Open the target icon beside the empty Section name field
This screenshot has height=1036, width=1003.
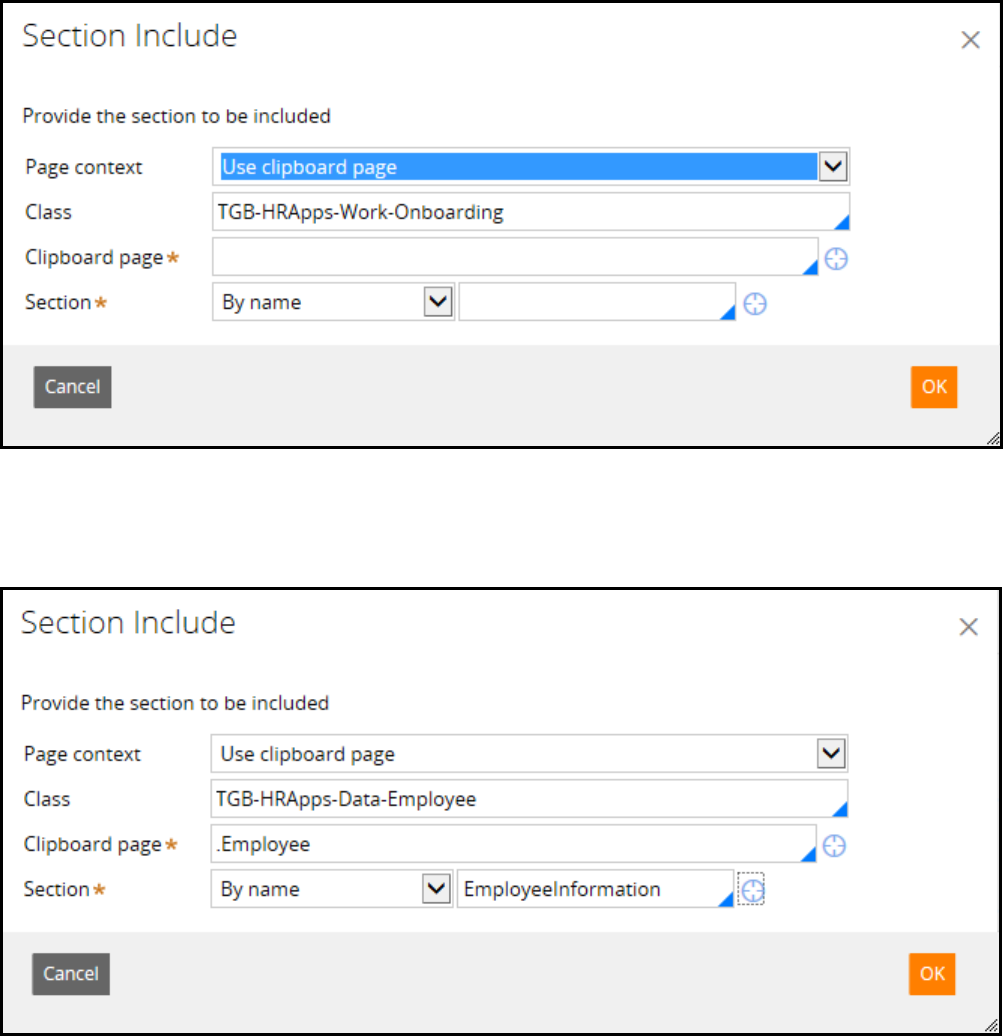click(x=756, y=304)
